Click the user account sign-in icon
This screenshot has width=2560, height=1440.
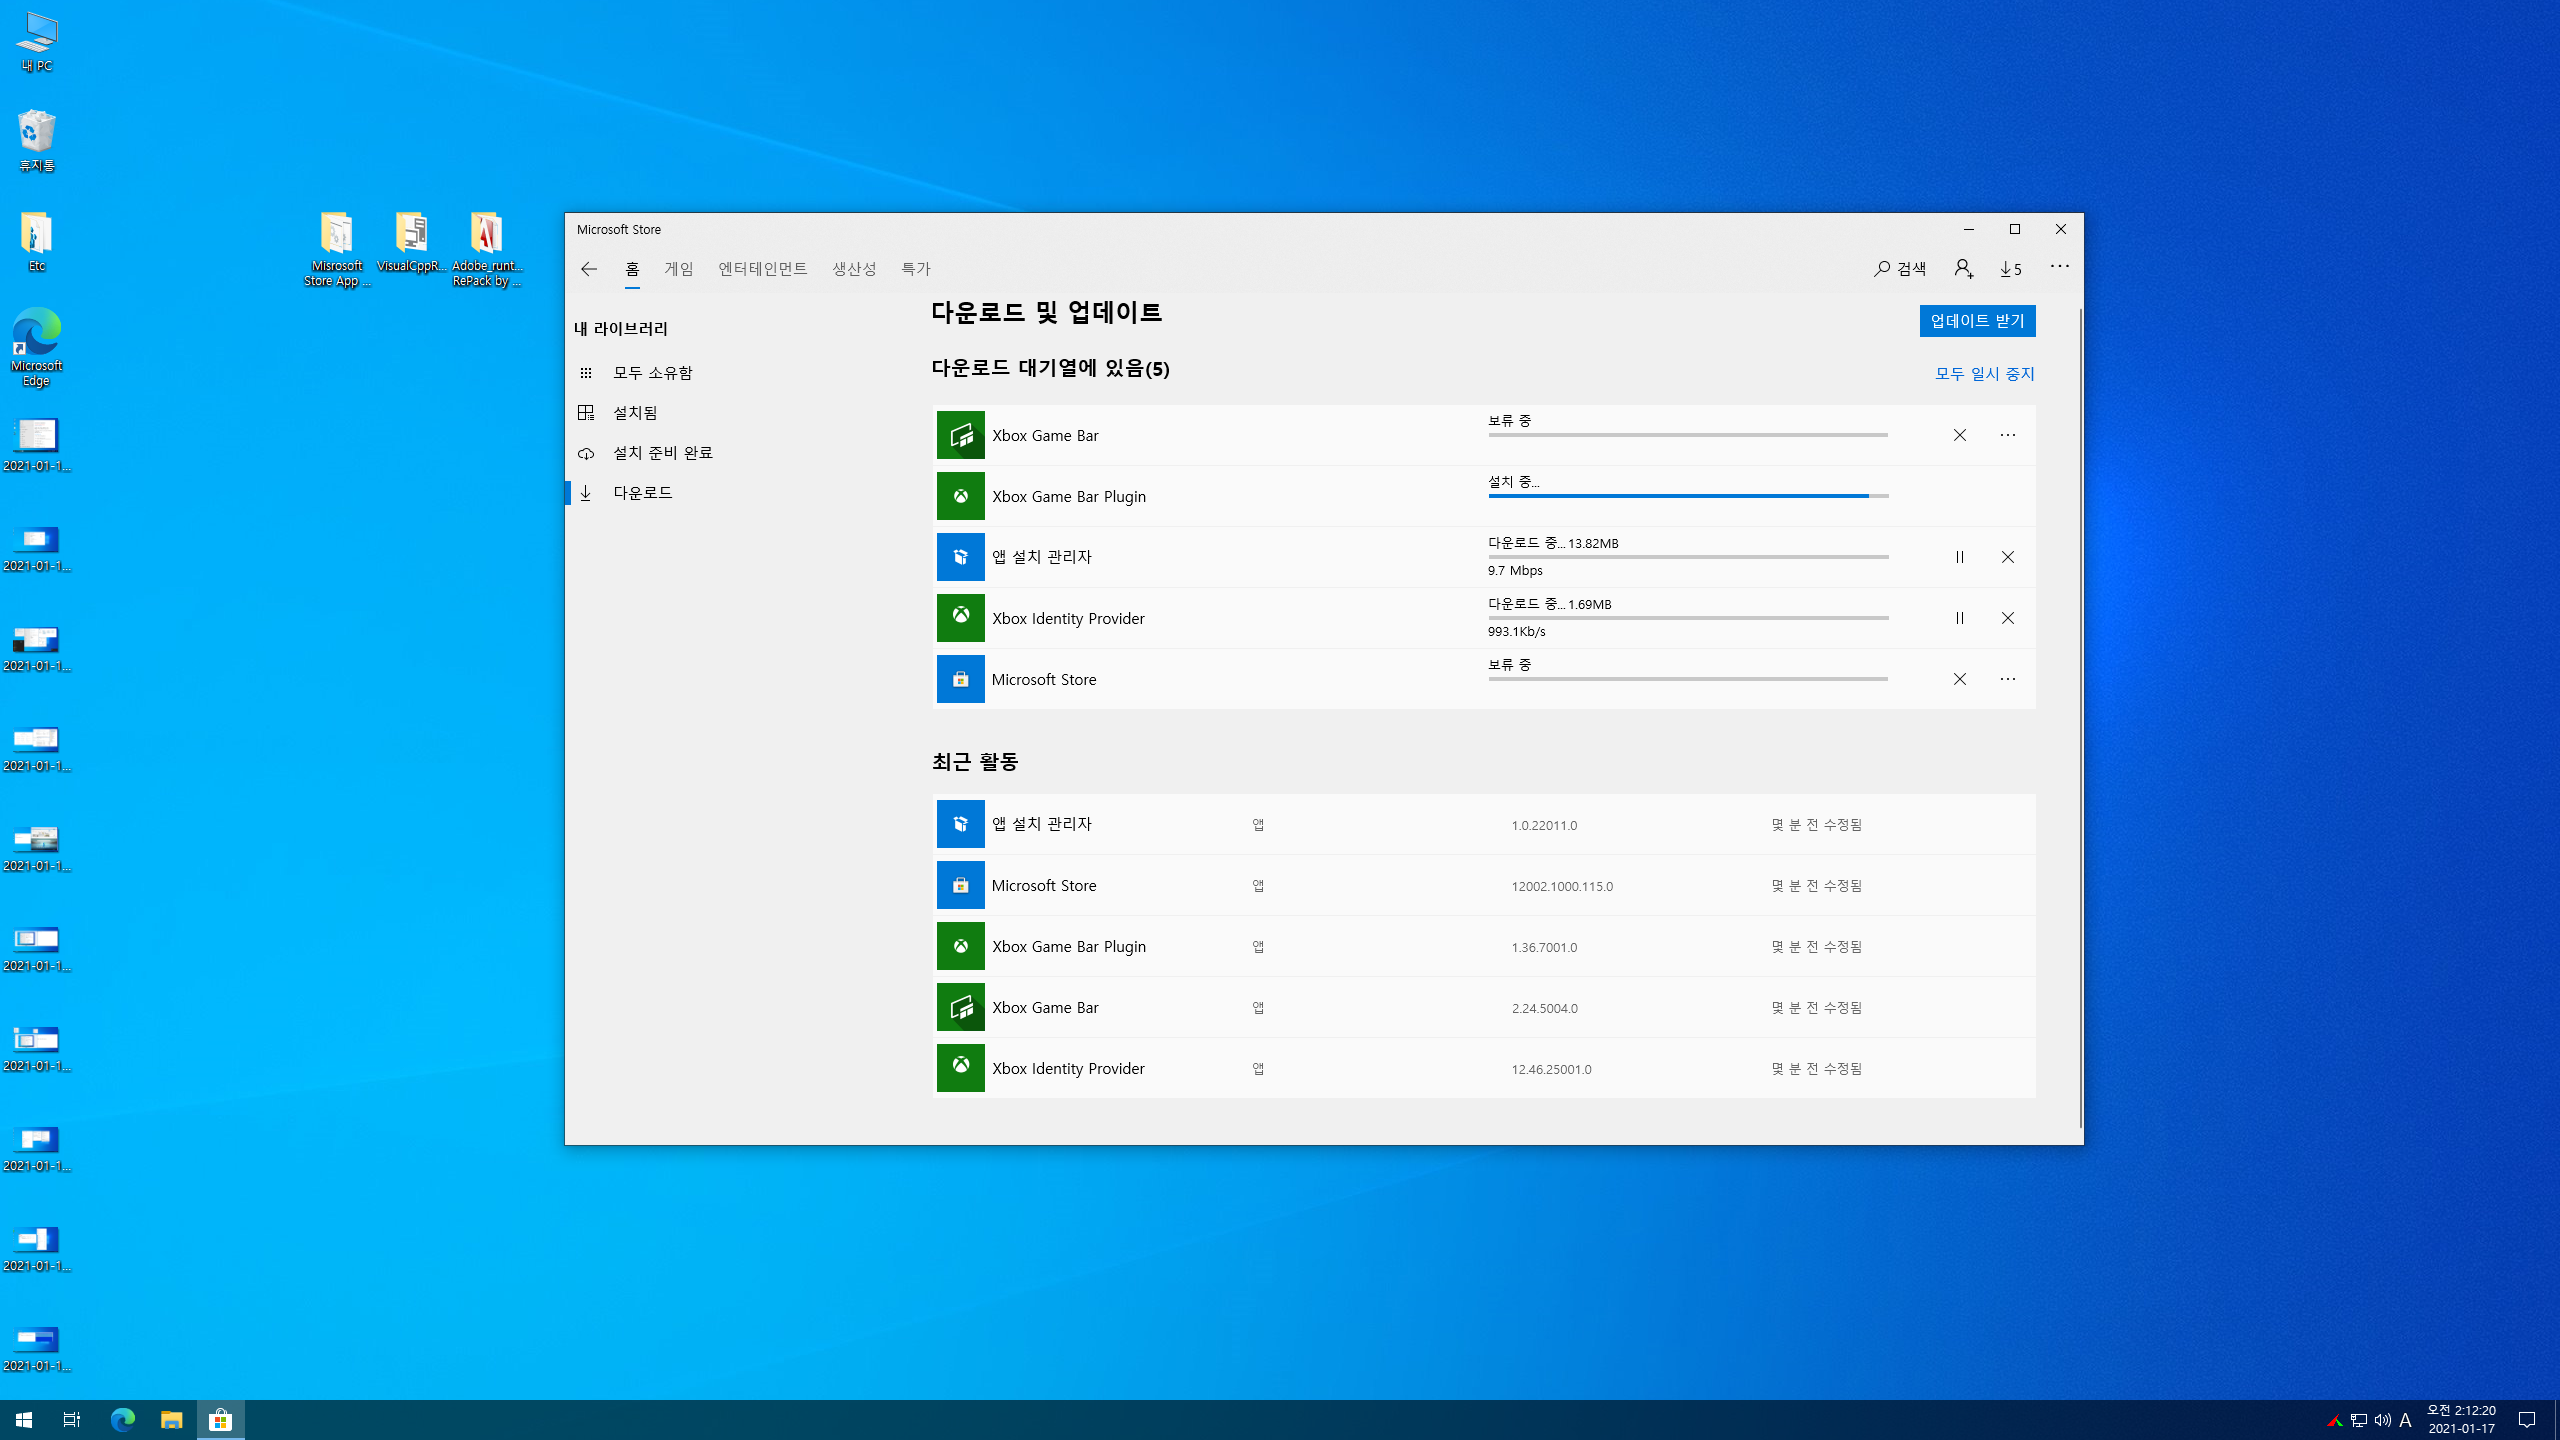click(x=1963, y=269)
